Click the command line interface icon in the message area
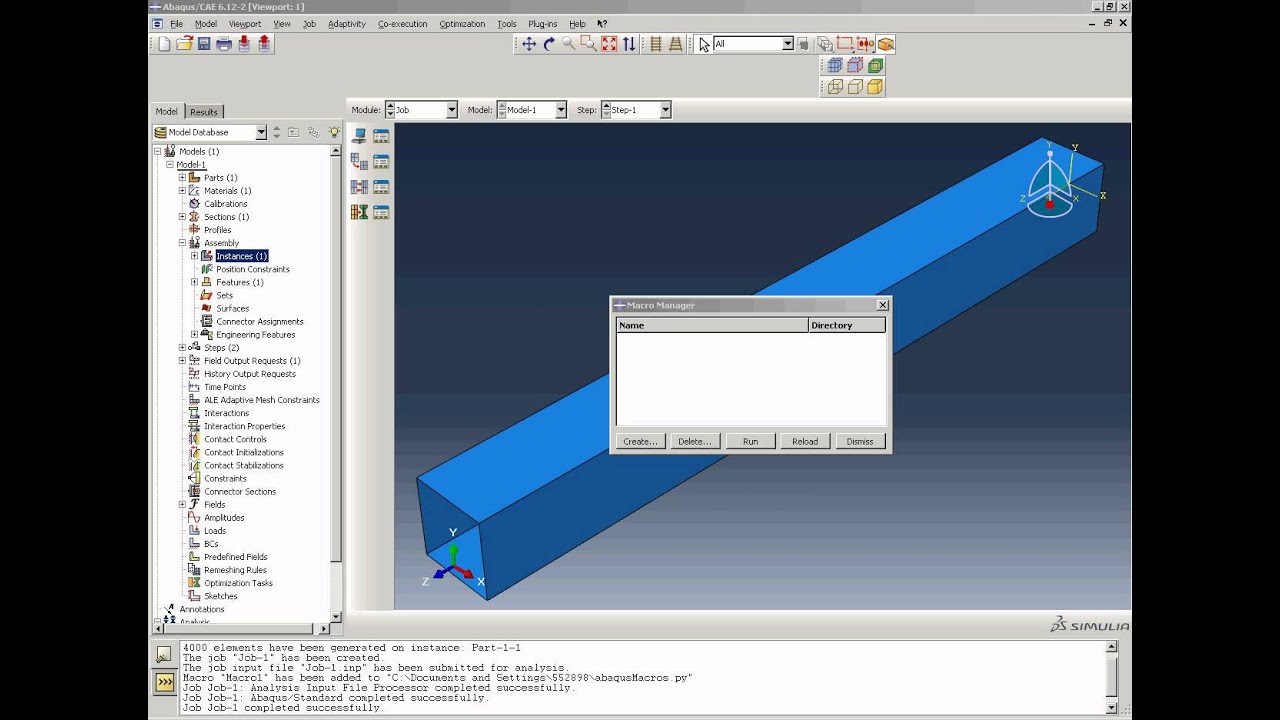1280x720 pixels. pos(164,682)
